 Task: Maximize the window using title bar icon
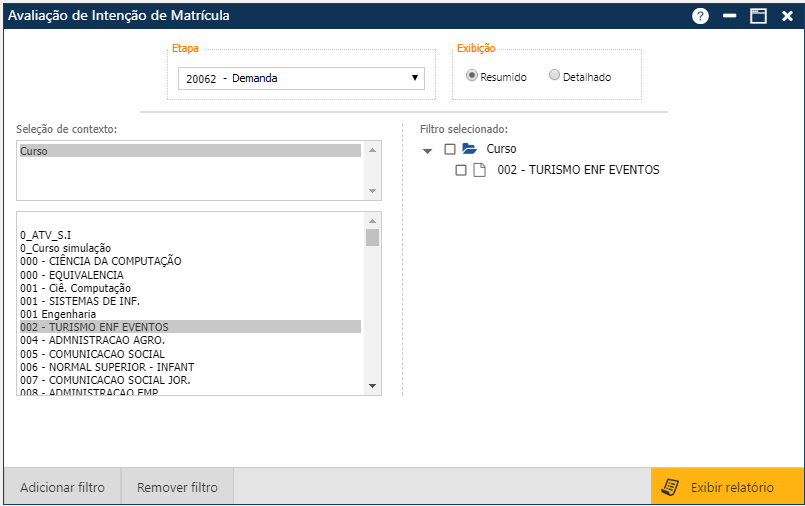(758, 16)
